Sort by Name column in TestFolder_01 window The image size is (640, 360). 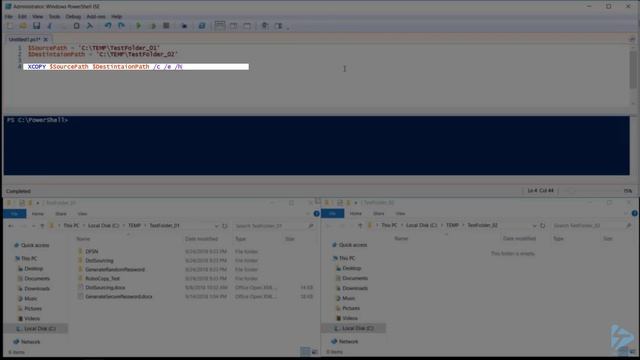coord(83,239)
